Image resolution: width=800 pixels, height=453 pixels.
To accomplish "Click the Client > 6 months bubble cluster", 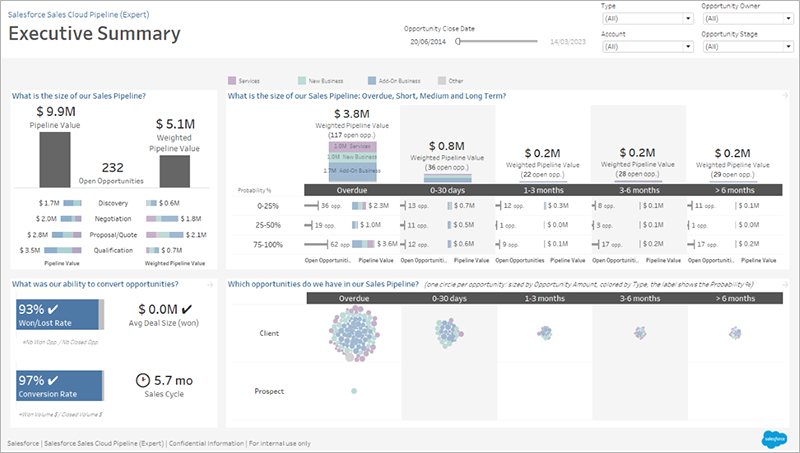I will tap(735, 333).
